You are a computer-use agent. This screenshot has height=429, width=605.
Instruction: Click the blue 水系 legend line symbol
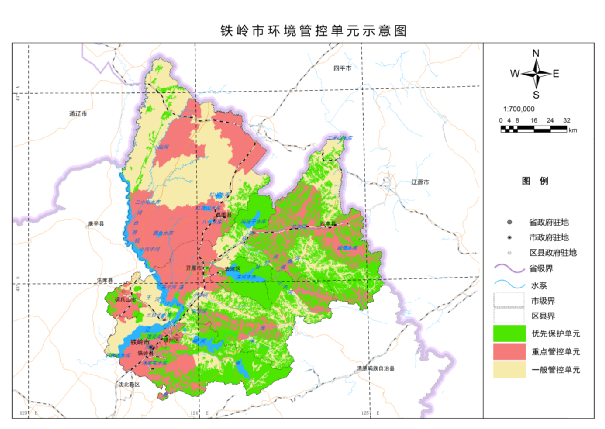coord(510,284)
